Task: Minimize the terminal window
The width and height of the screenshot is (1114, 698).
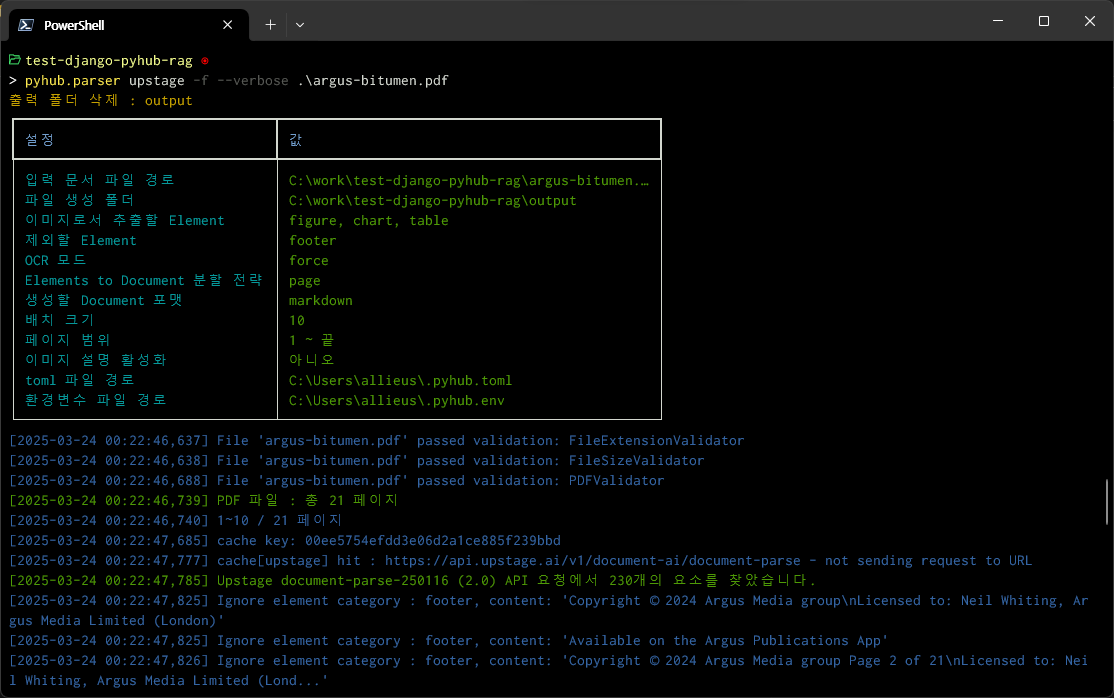Action: (x=997, y=21)
